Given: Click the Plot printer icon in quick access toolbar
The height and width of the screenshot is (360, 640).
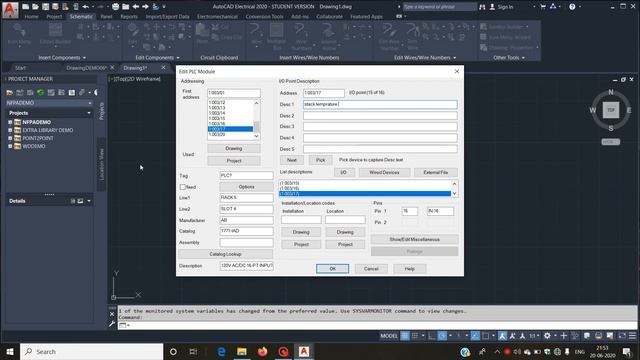Looking at the screenshot, I should (116, 7).
